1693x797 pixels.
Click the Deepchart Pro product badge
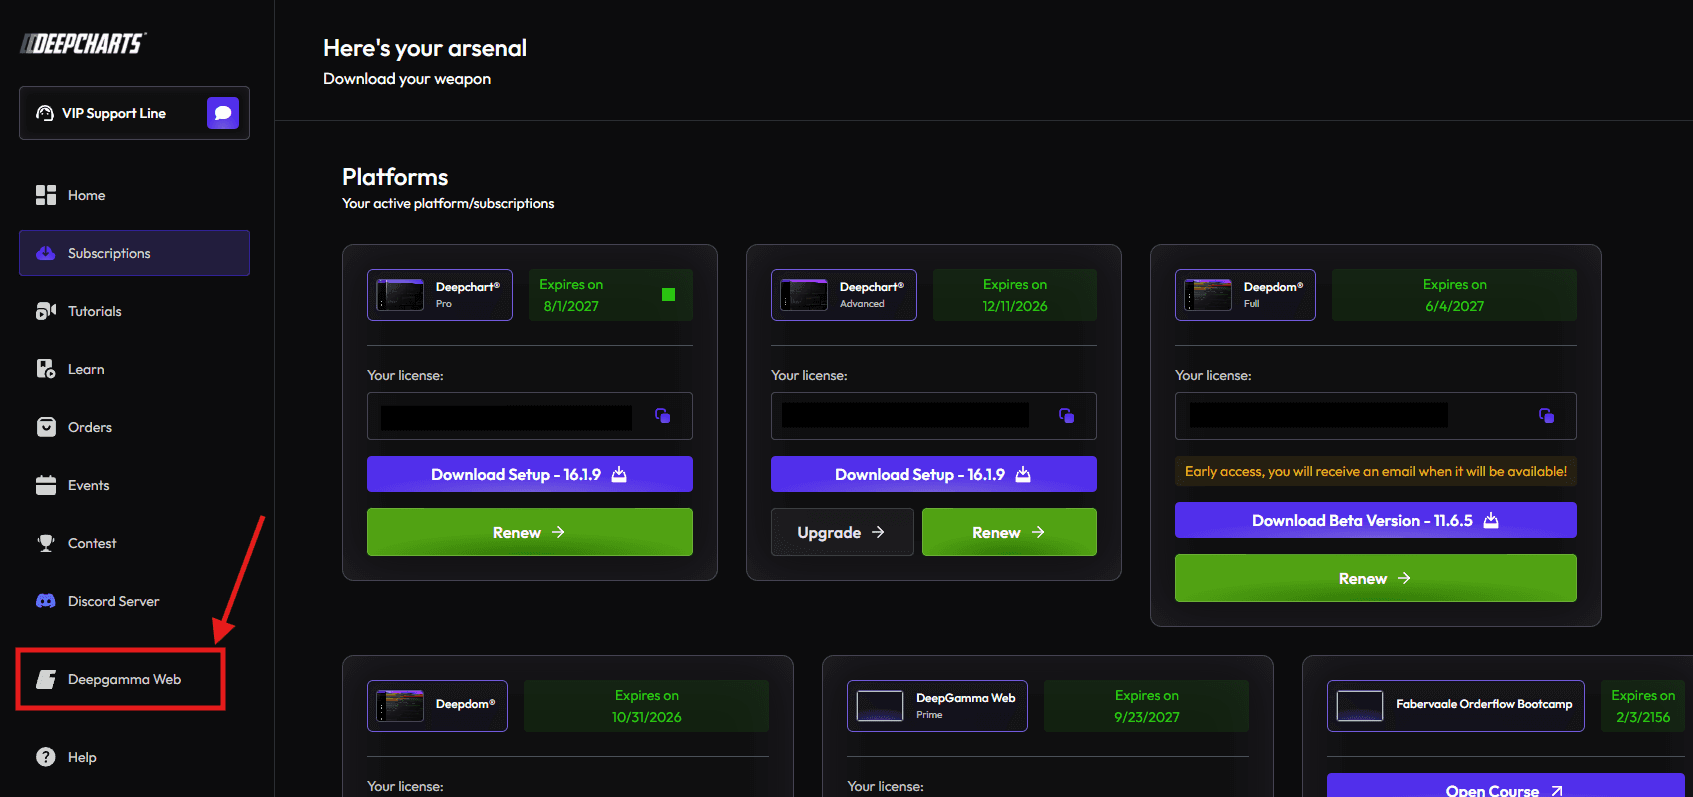(x=440, y=295)
